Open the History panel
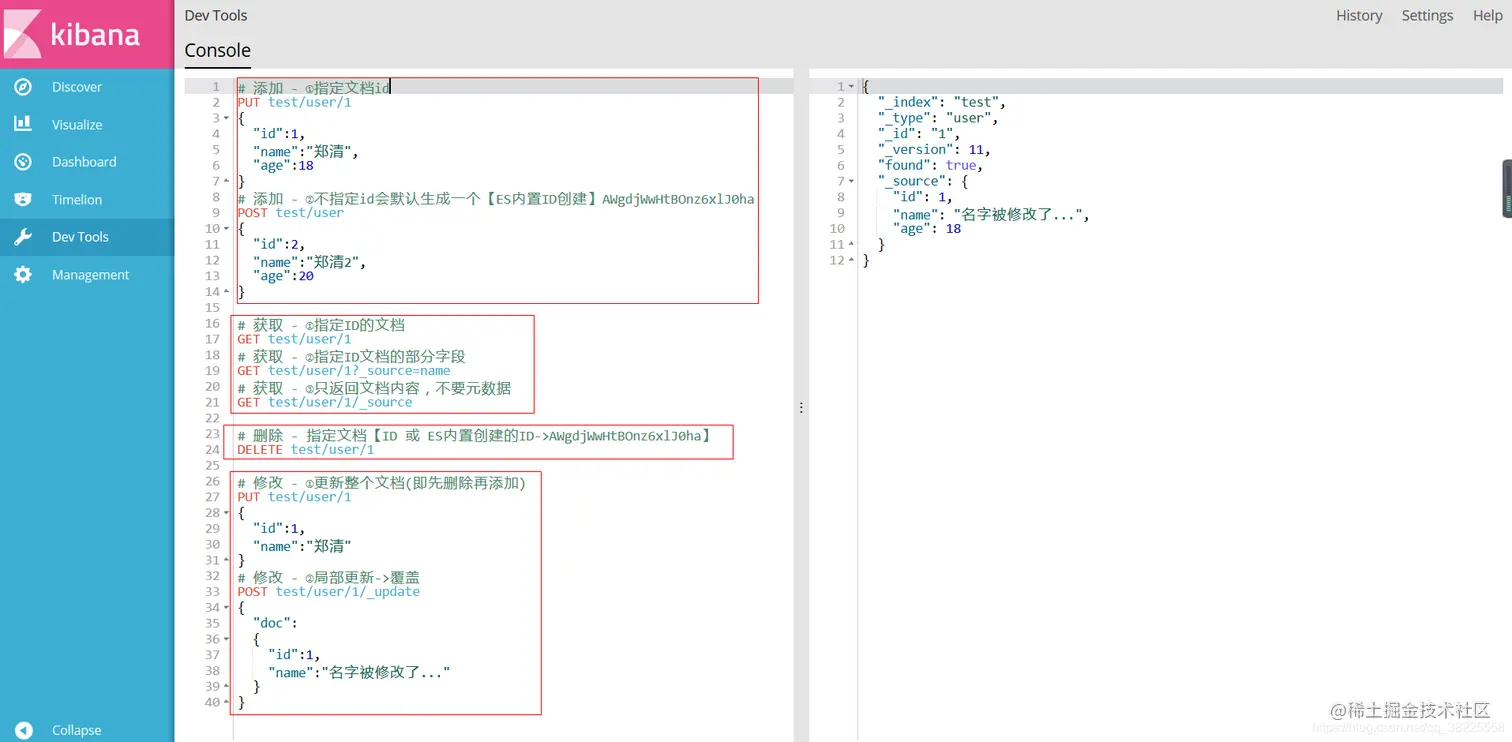Image resolution: width=1512 pixels, height=742 pixels. coord(1359,15)
